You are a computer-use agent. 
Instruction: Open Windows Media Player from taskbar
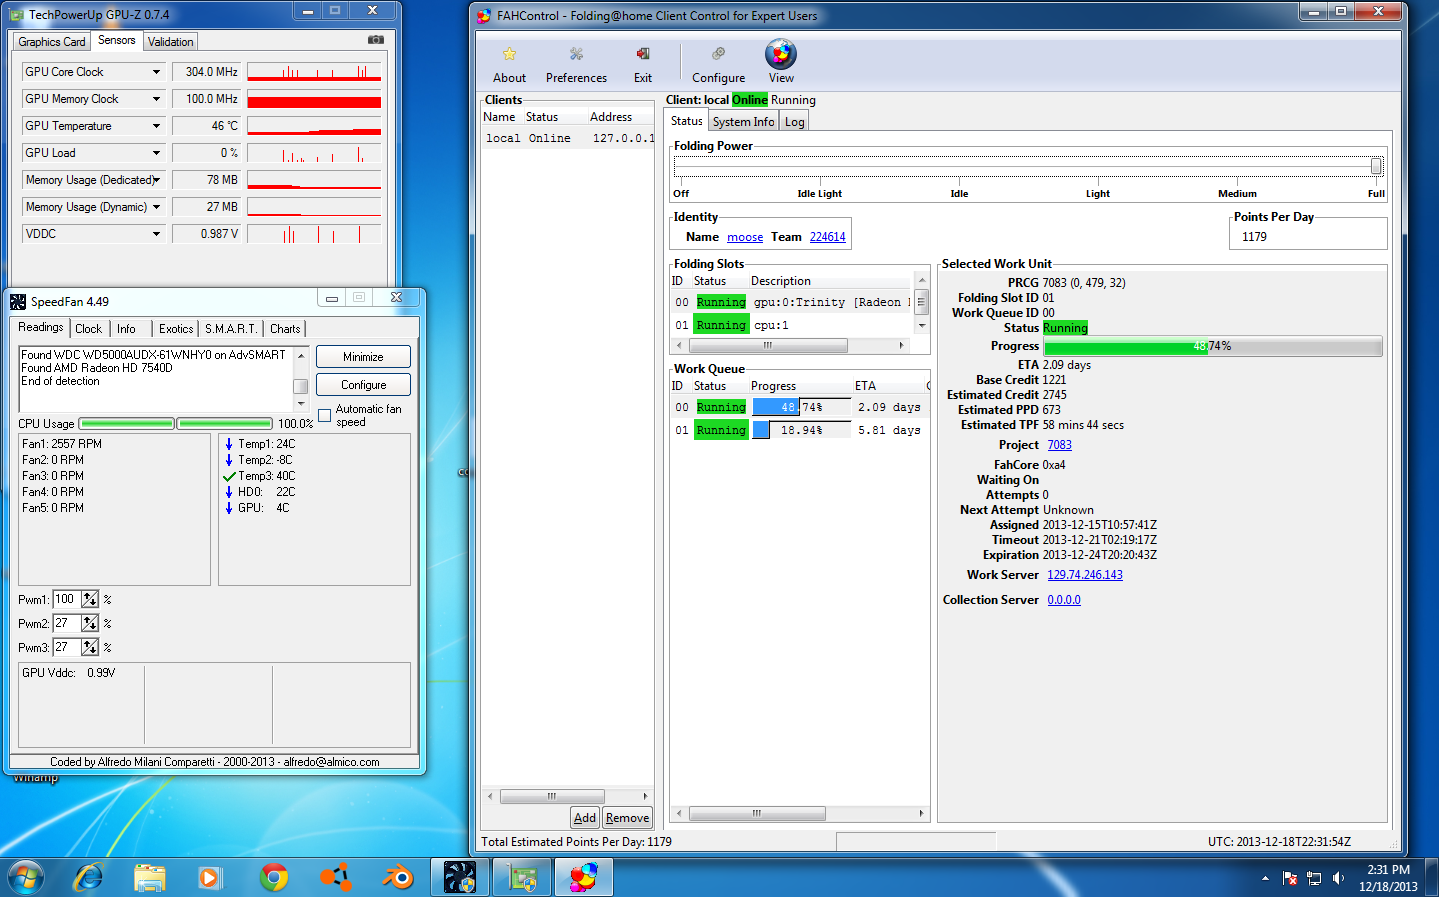click(x=209, y=878)
